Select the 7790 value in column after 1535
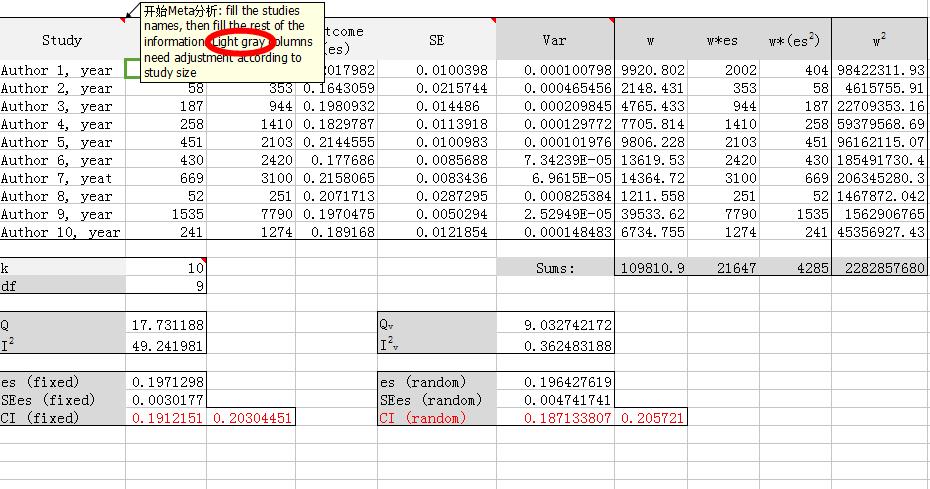Image resolution: width=930 pixels, height=489 pixels. [251, 214]
